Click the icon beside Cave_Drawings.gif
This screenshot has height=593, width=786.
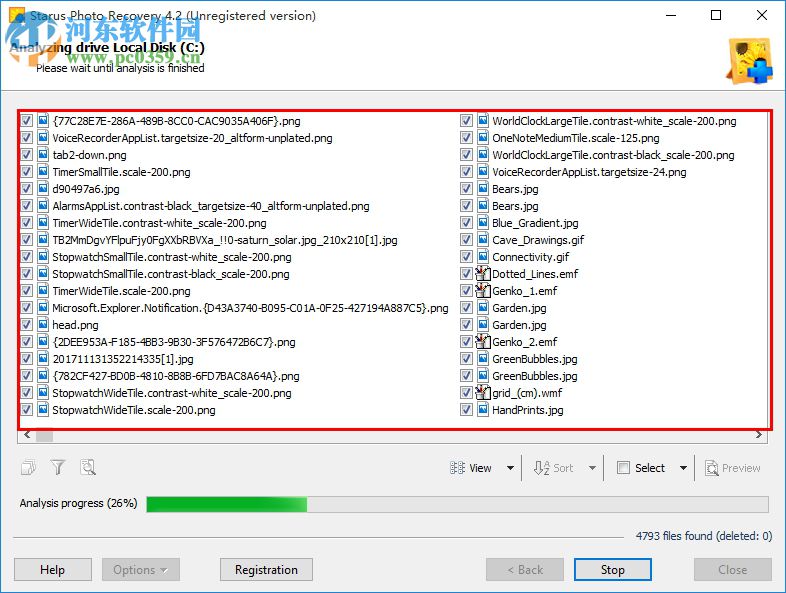click(x=483, y=240)
